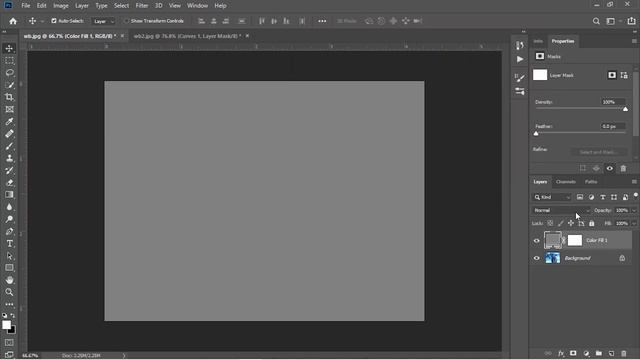
Task: Select the Crop tool
Action: 9,97
